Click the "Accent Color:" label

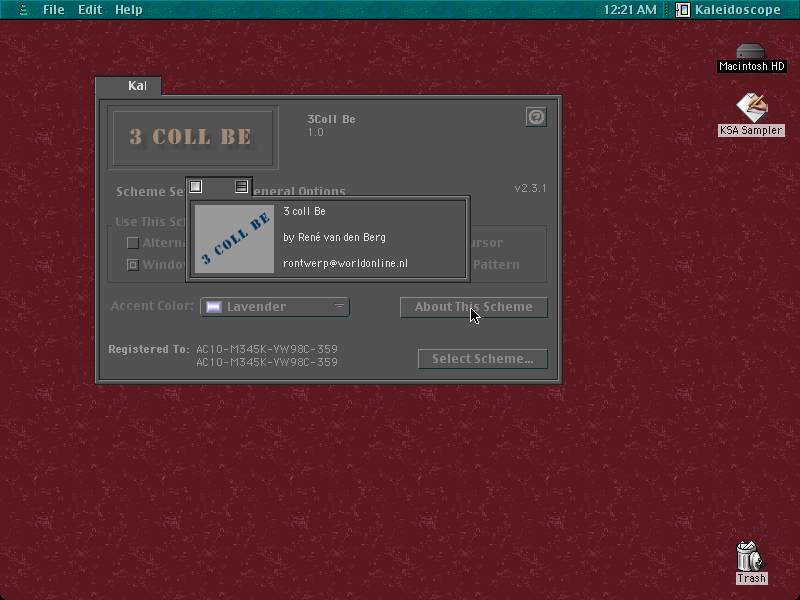(x=153, y=306)
